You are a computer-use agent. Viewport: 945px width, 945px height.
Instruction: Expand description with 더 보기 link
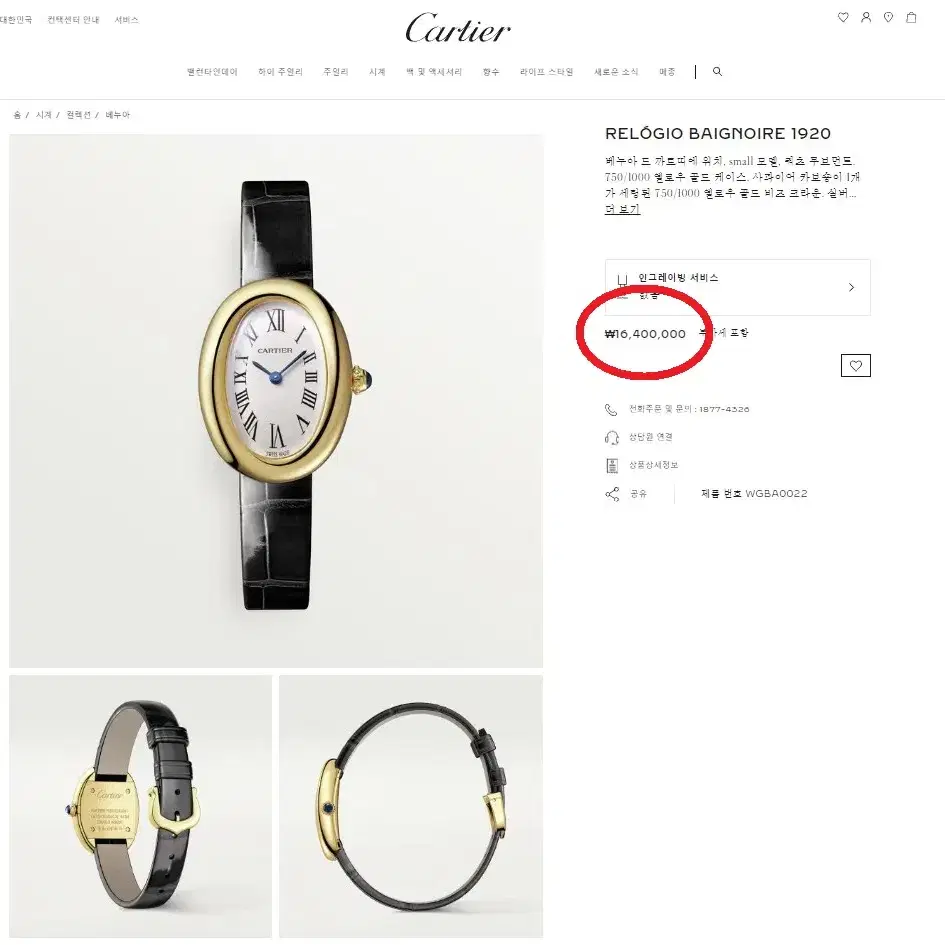pyautogui.click(x=622, y=209)
